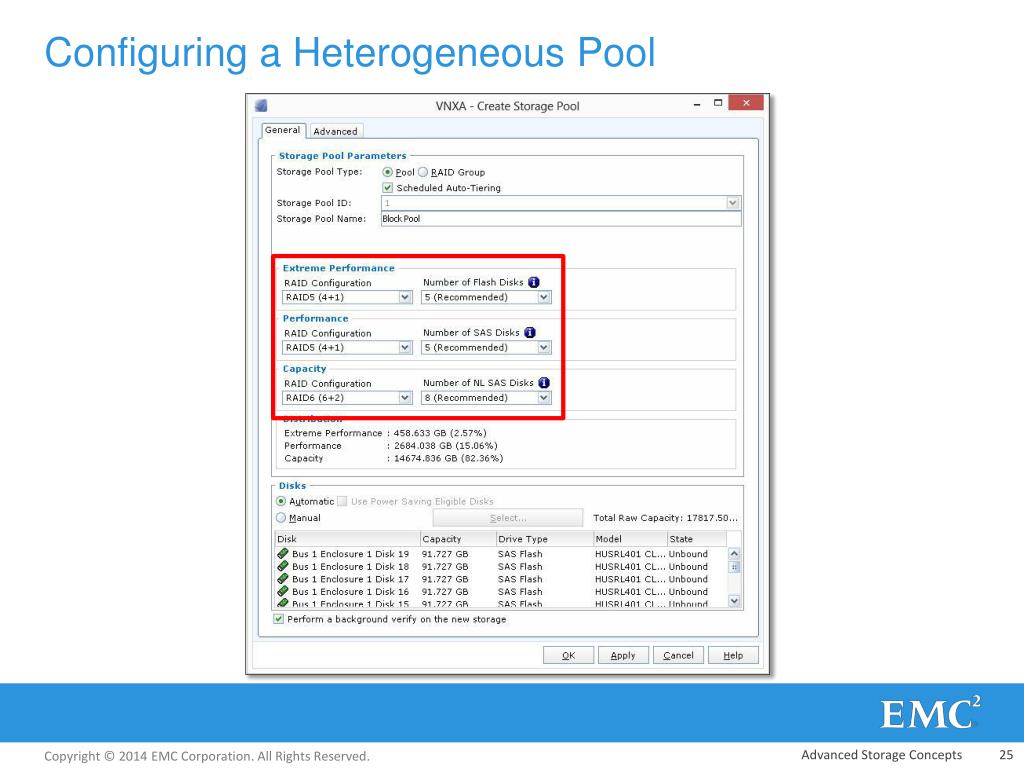
Task: Click the disk icon for Bus 1 Enclosure 1 Disk 18
Action: [283, 566]
